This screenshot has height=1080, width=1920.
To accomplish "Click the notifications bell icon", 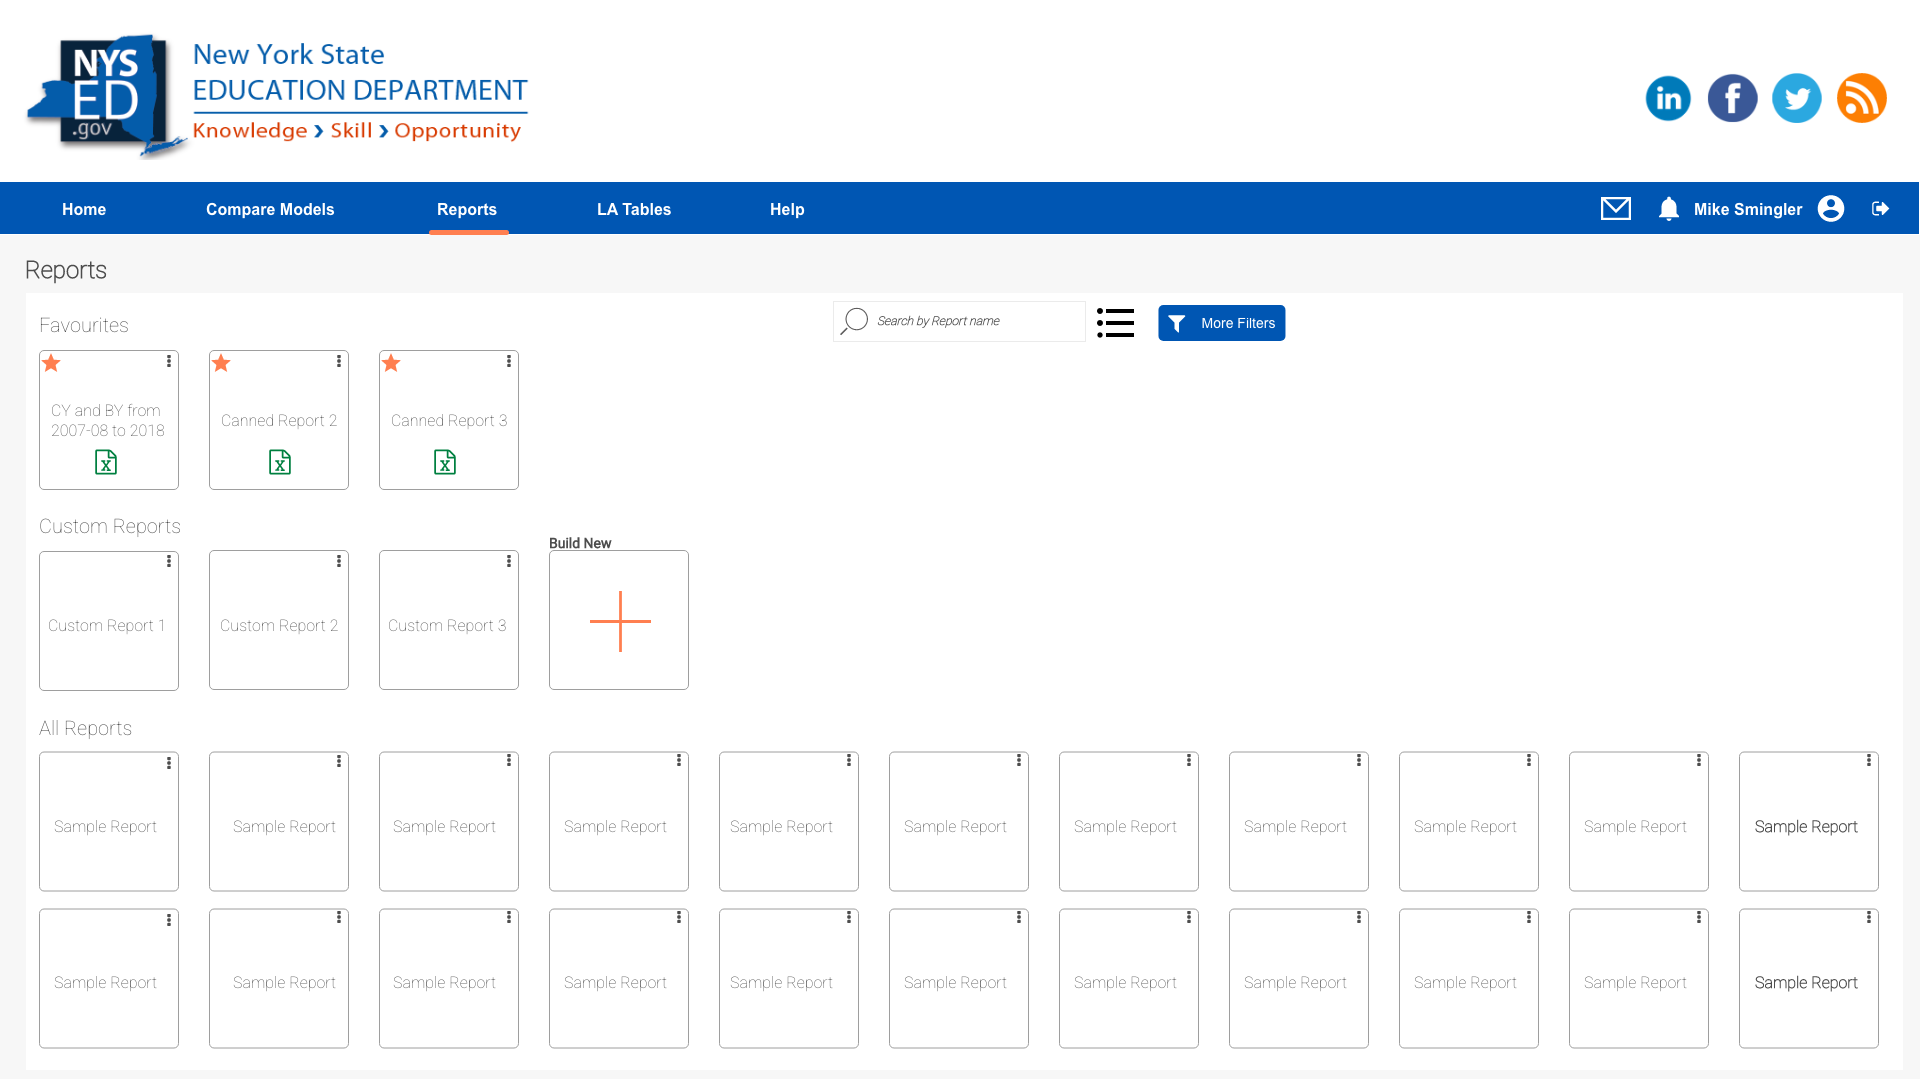I will (x=1668, y=208).
